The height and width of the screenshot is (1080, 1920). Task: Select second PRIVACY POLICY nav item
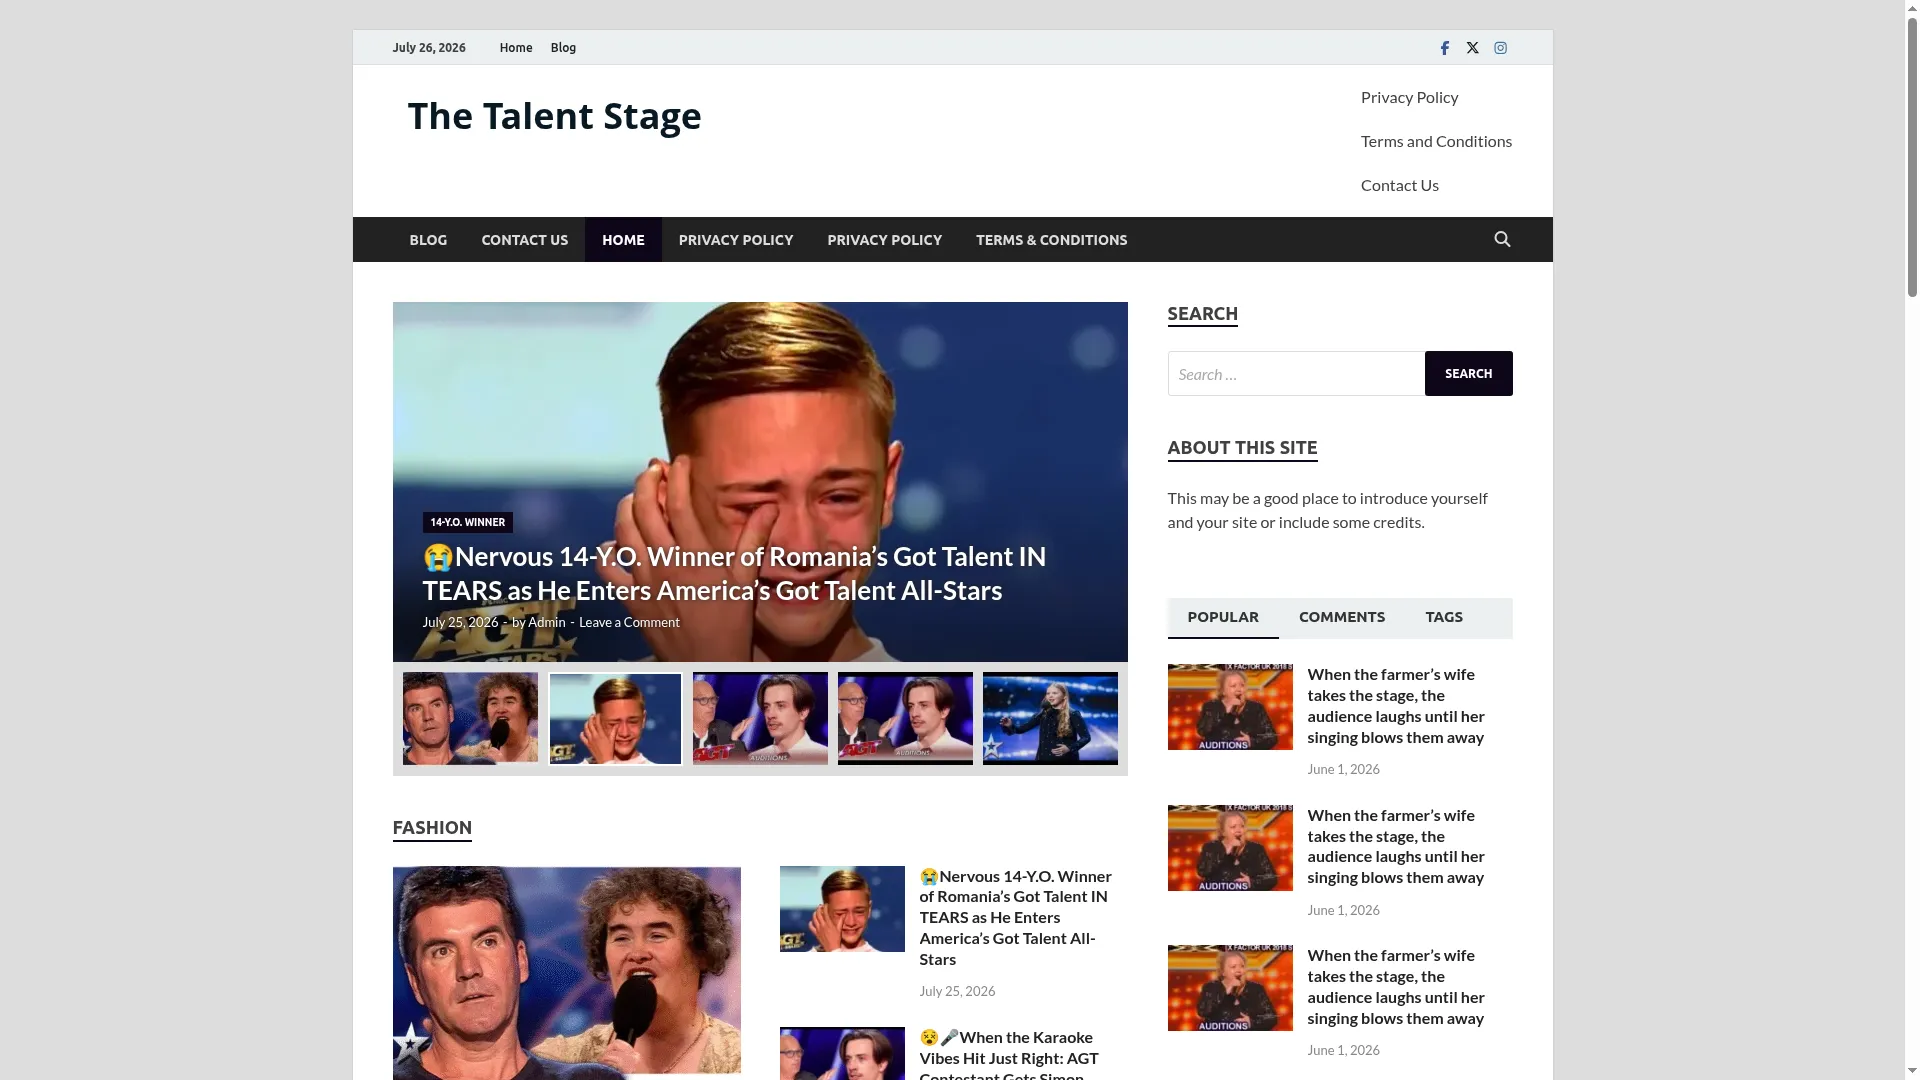click(x=884, y=240)
